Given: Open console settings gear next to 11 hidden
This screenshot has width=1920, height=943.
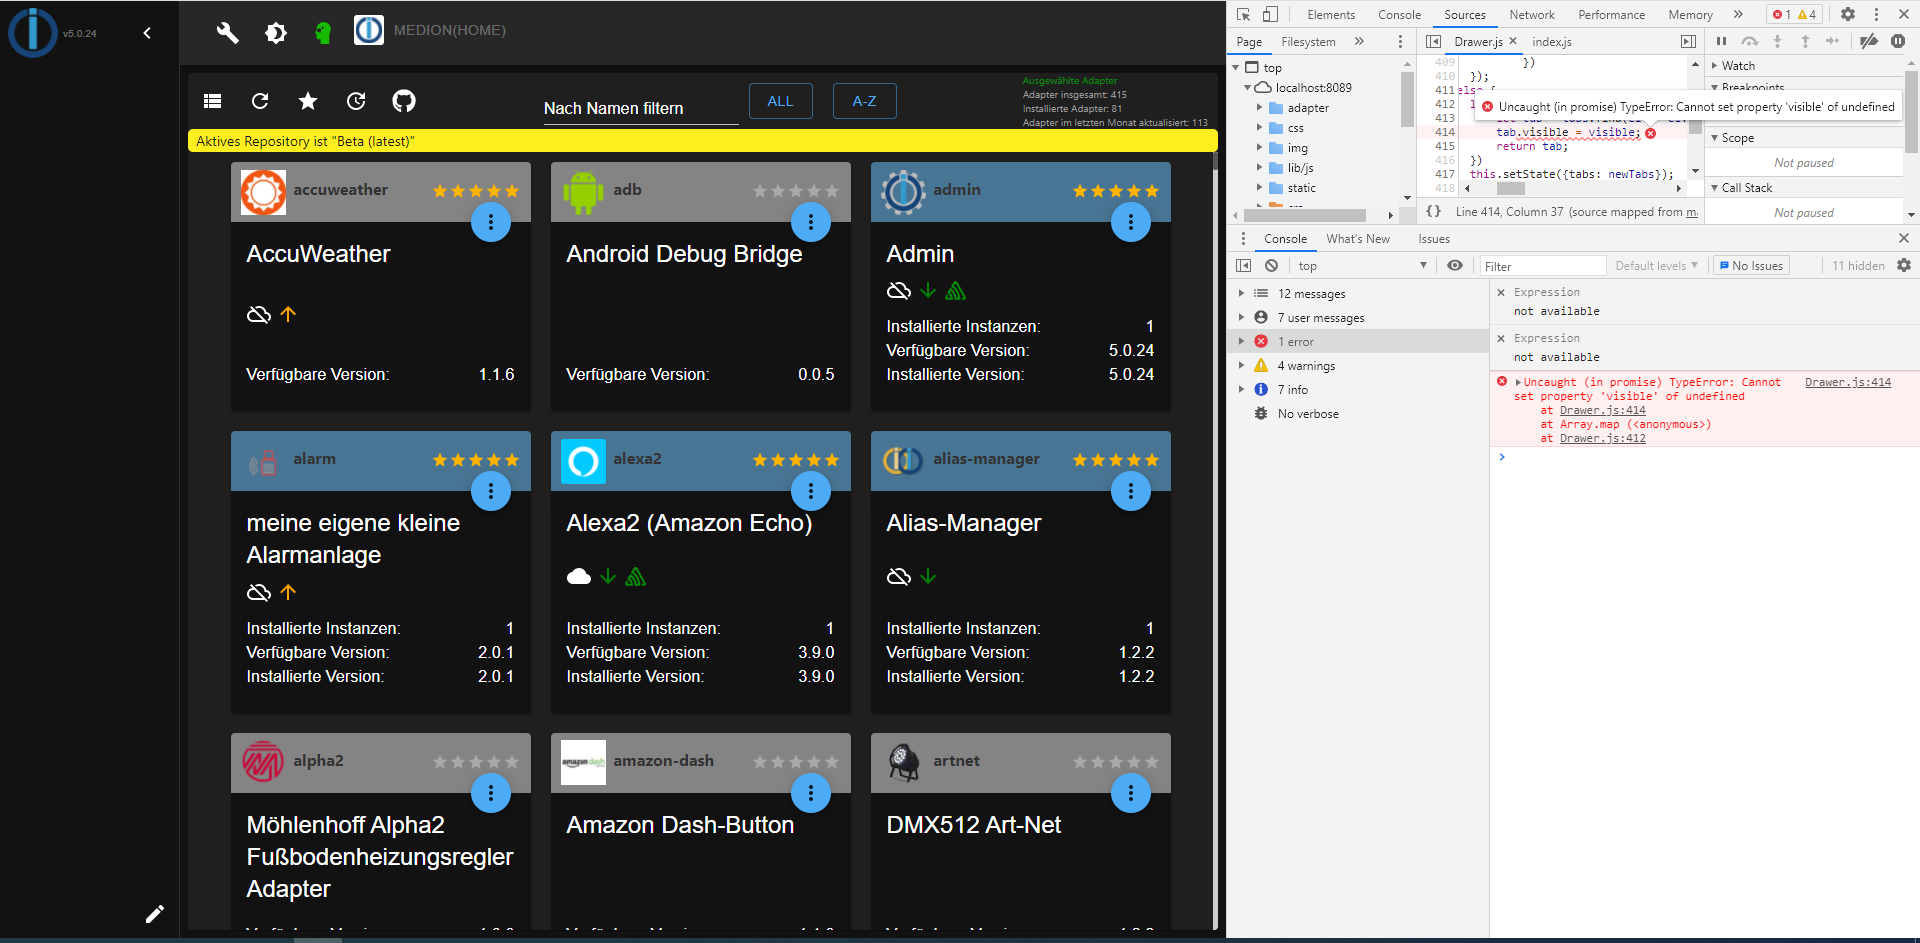Looking at the screenshot, I should point(1904,265).
